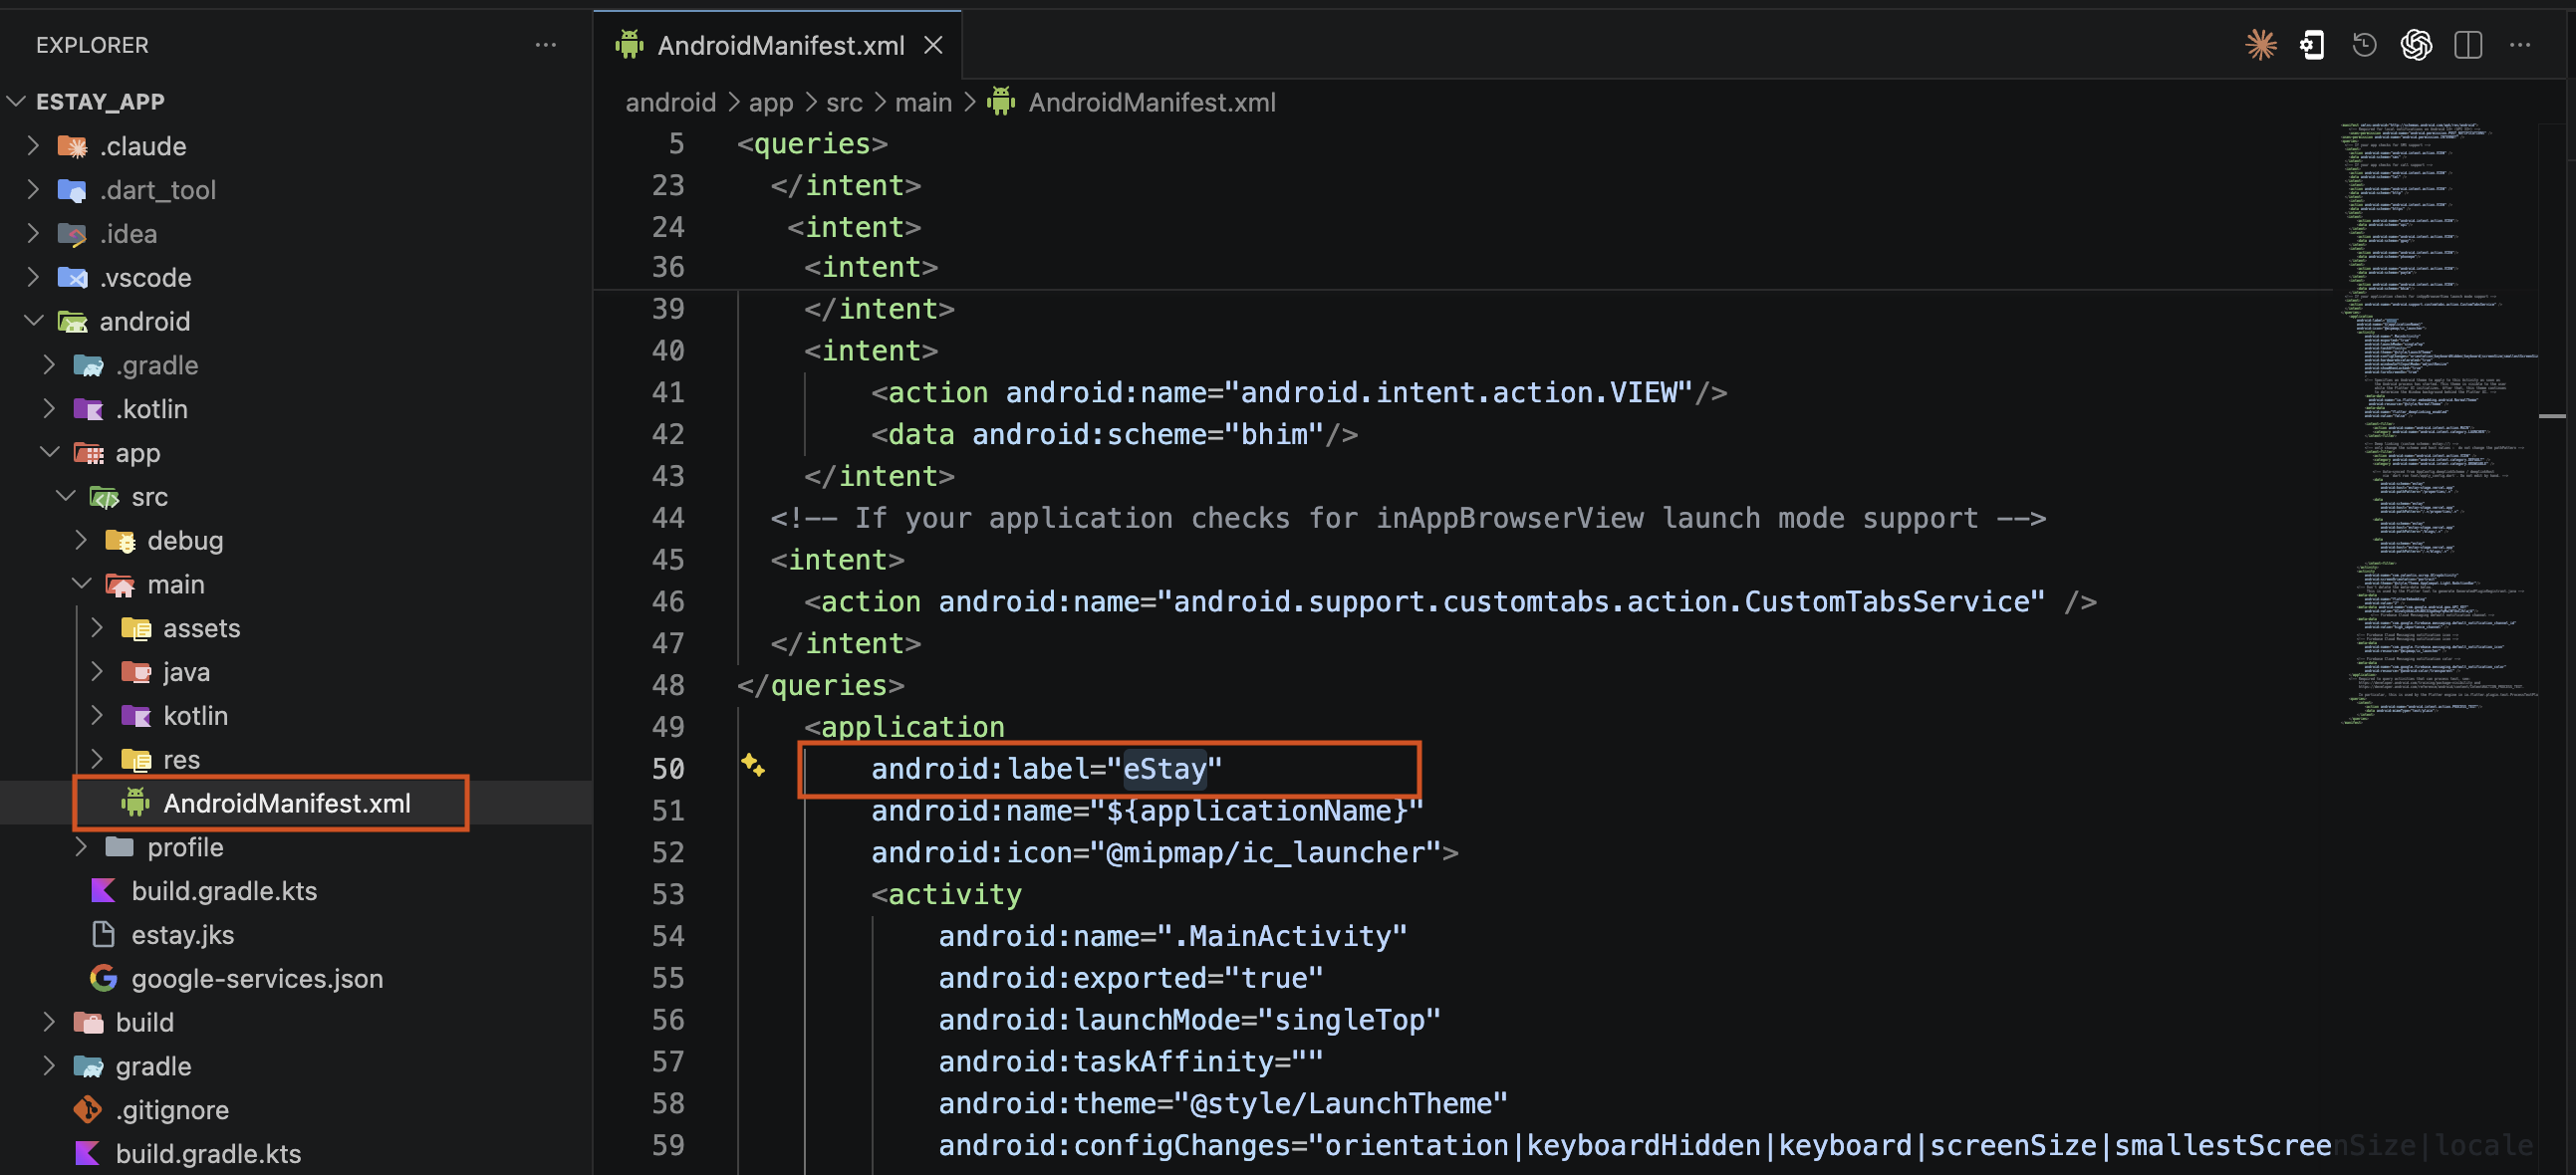Click the android:scheme="bhim" line
The width and height of the screenshot is (2576, 1175).
point(1114,434)
